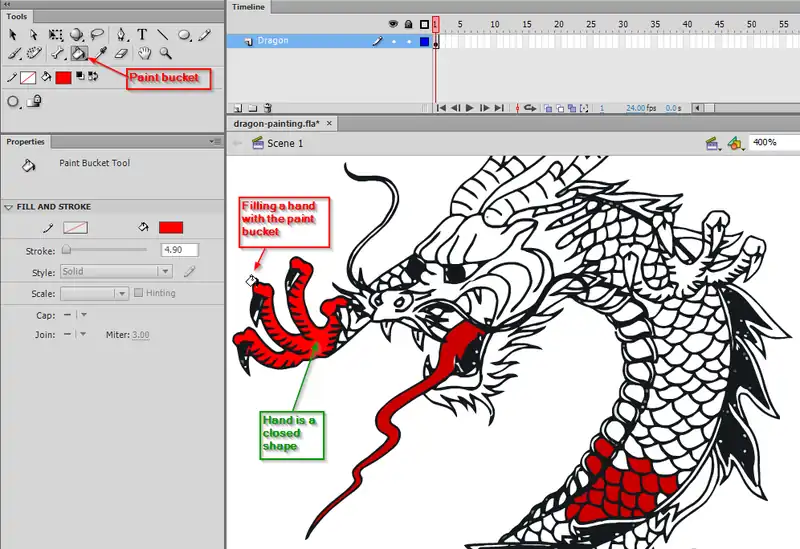800x549 pixels.
Task: Select the Paint Bucket tool in Tools
Action: [x=78, y=53]
